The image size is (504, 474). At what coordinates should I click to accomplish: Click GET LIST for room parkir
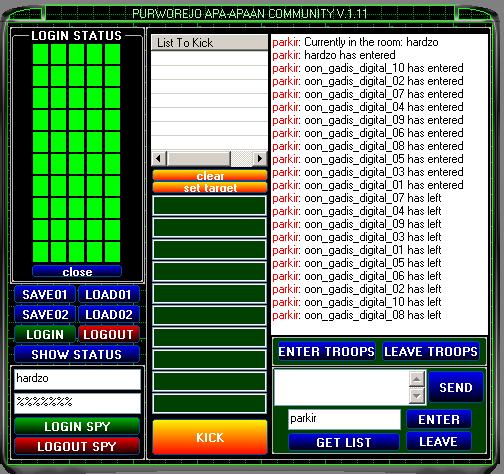(x=344, y=442)
